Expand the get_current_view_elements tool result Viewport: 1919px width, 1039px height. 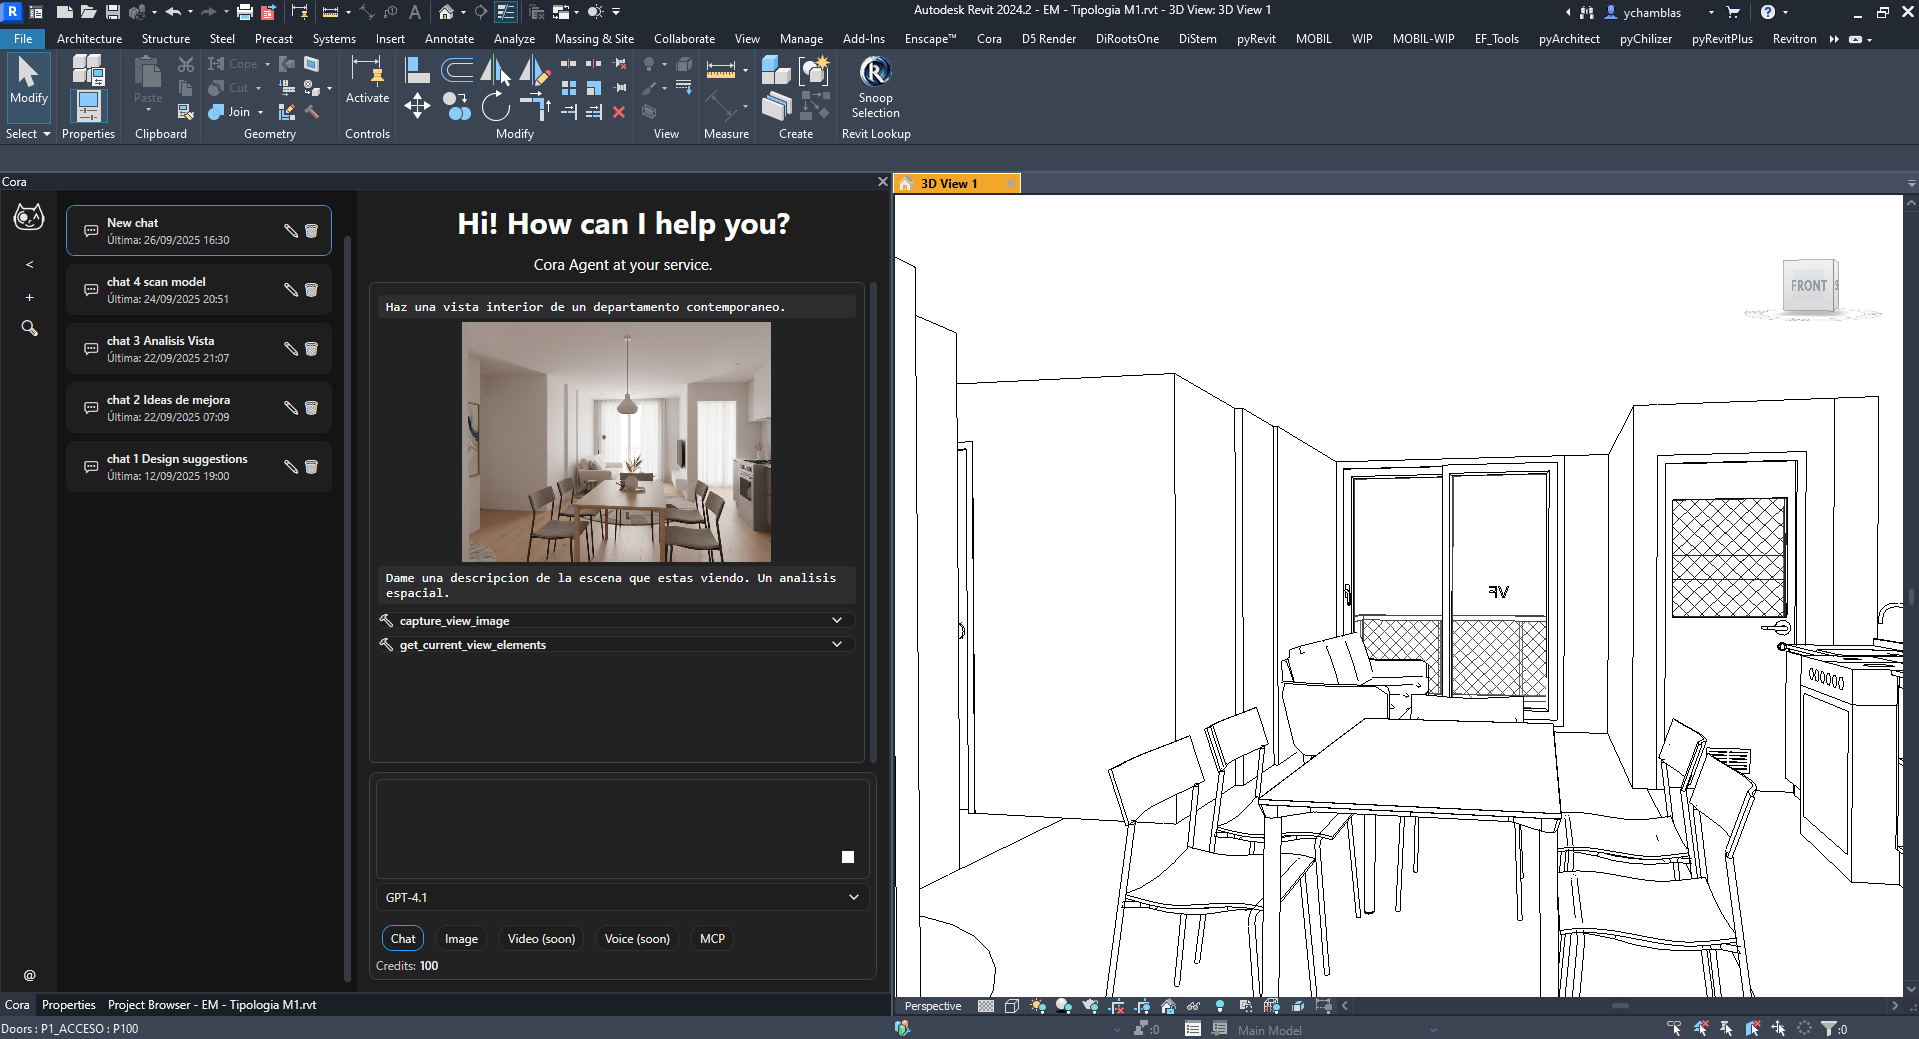click(836, 645)
